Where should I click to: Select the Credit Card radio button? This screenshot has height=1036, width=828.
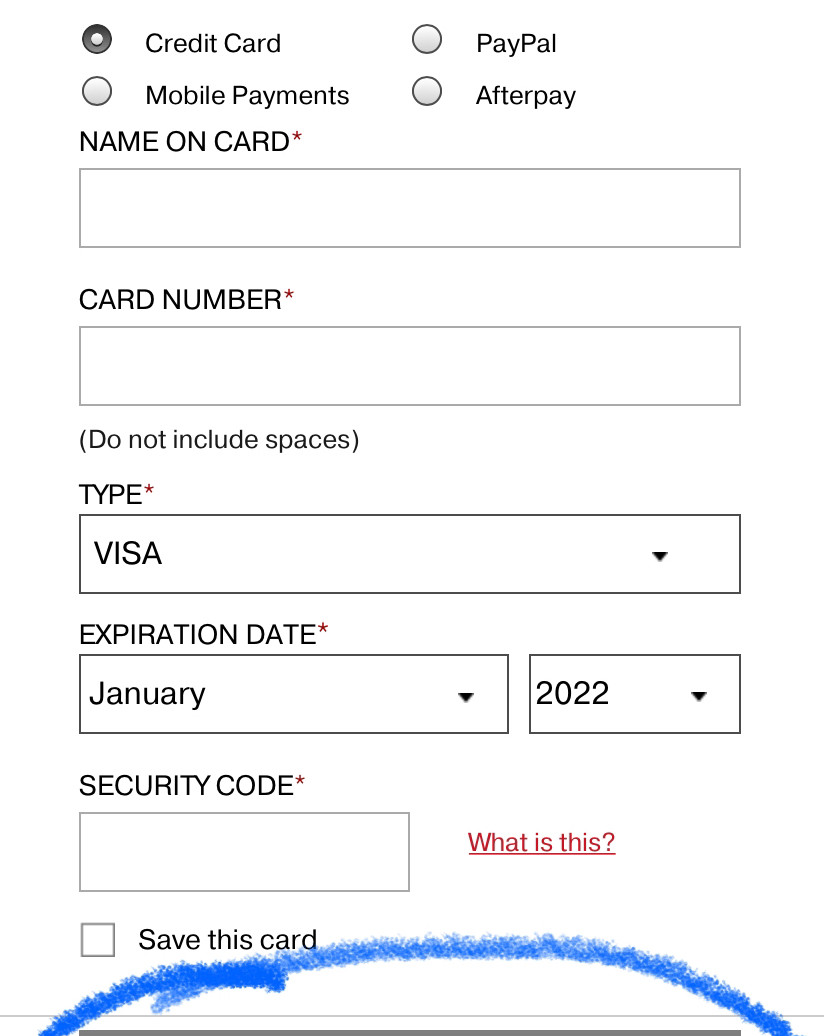tap(96, 40)
